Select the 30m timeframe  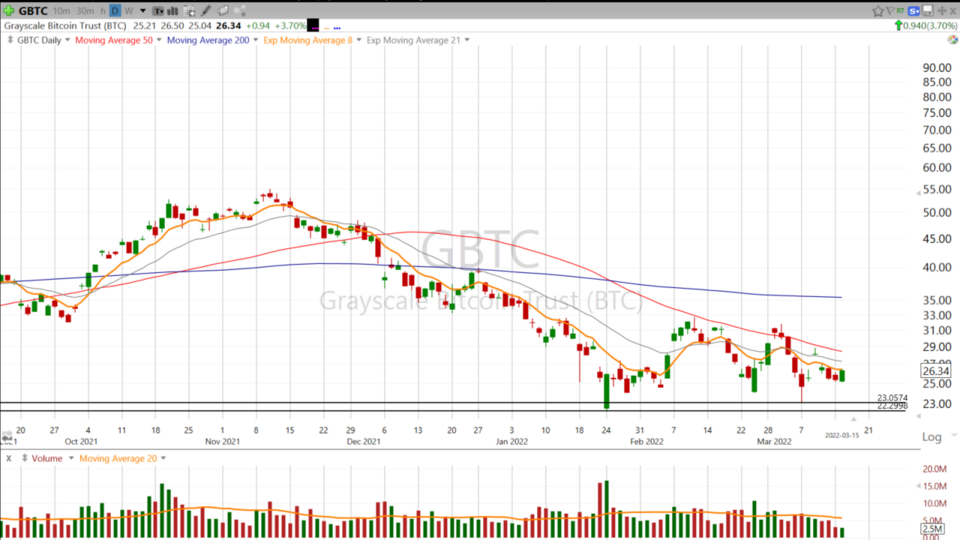pos(84,10)
